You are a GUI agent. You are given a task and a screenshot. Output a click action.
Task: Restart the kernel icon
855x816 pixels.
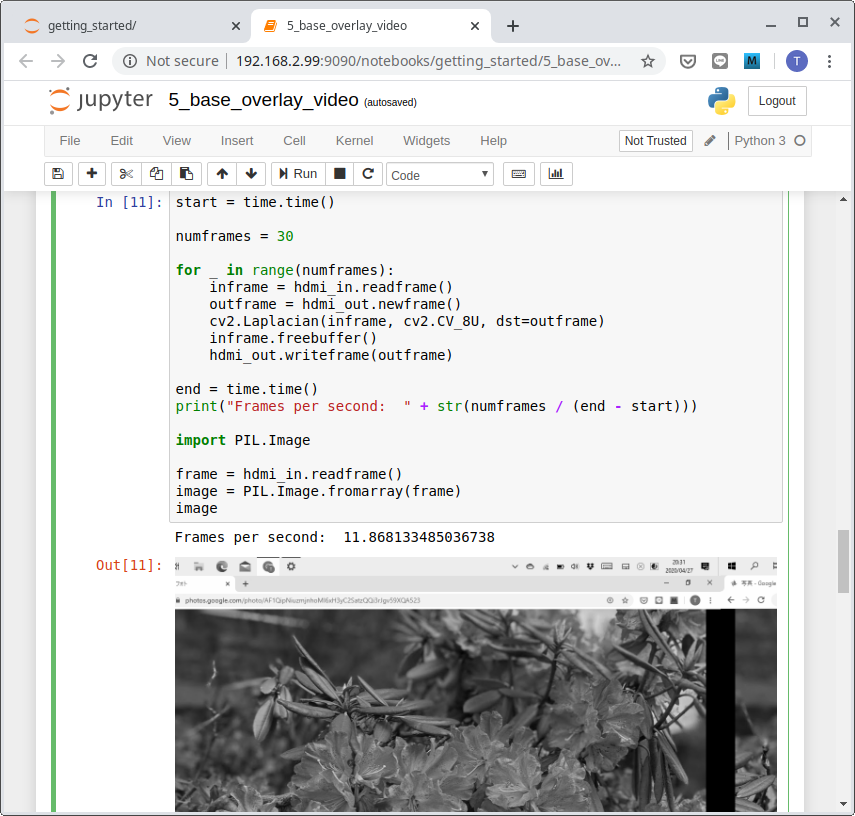pos(368,174)
